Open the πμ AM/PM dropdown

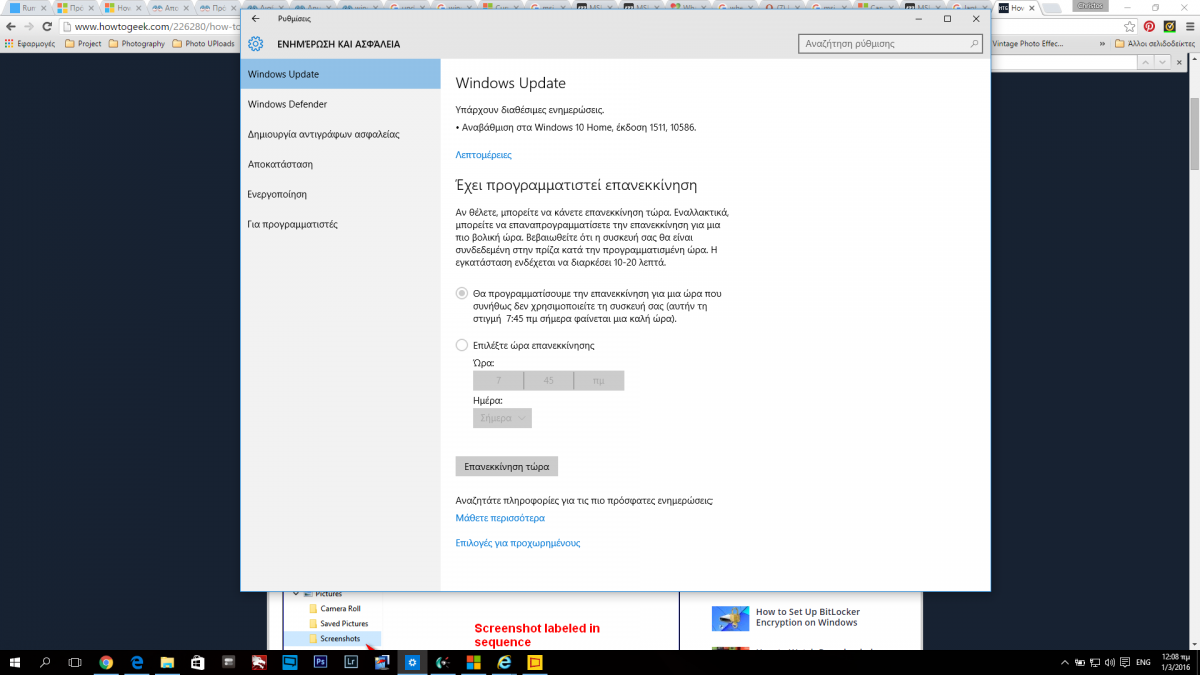pyautogui.click(x=599, y=381)
